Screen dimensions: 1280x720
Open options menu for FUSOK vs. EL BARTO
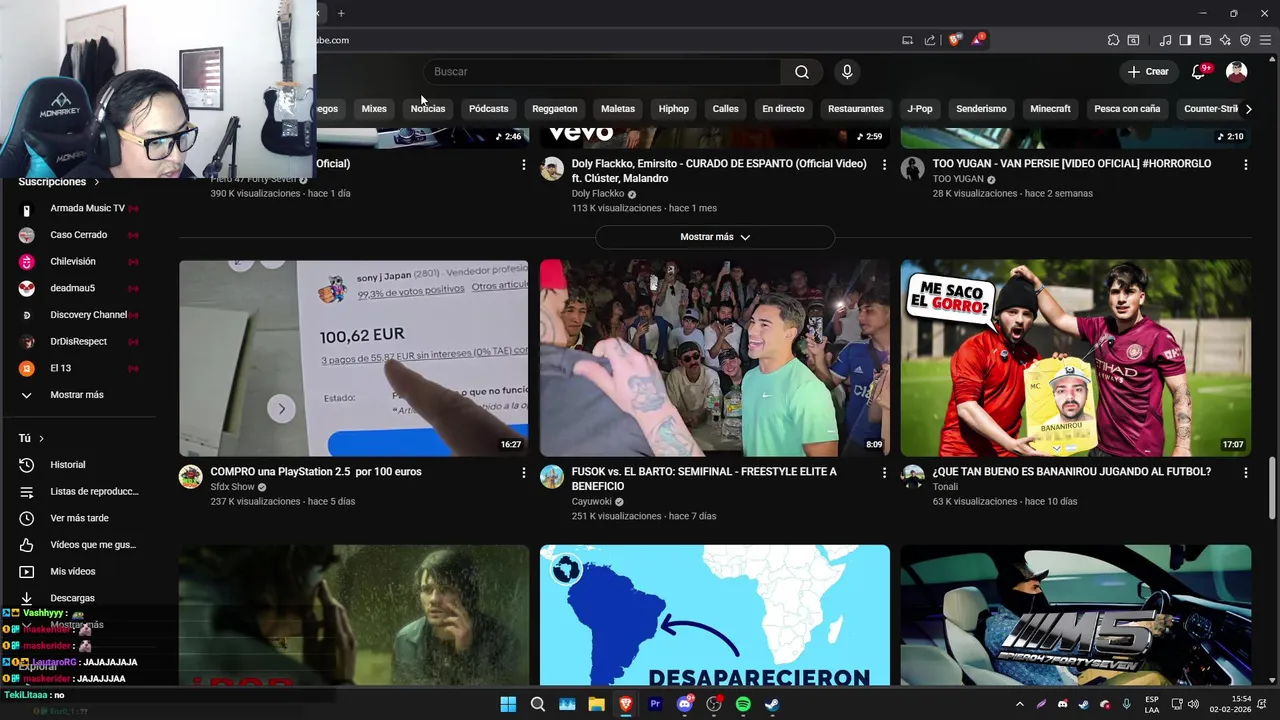pyautogui.click(x=884, y=472)
